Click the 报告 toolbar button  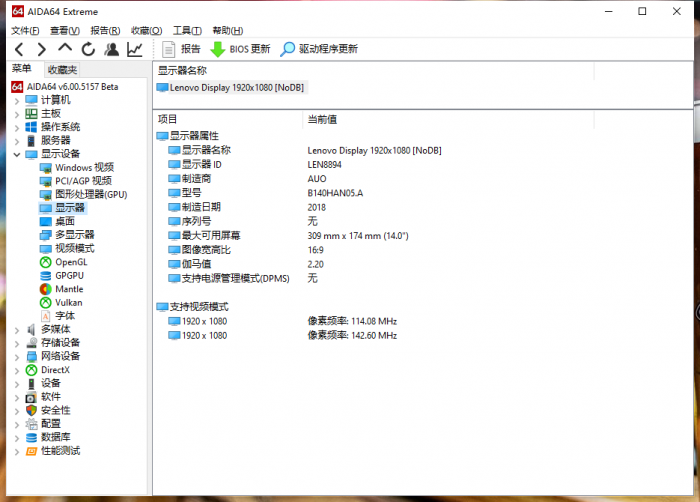[x=181, y=49]
